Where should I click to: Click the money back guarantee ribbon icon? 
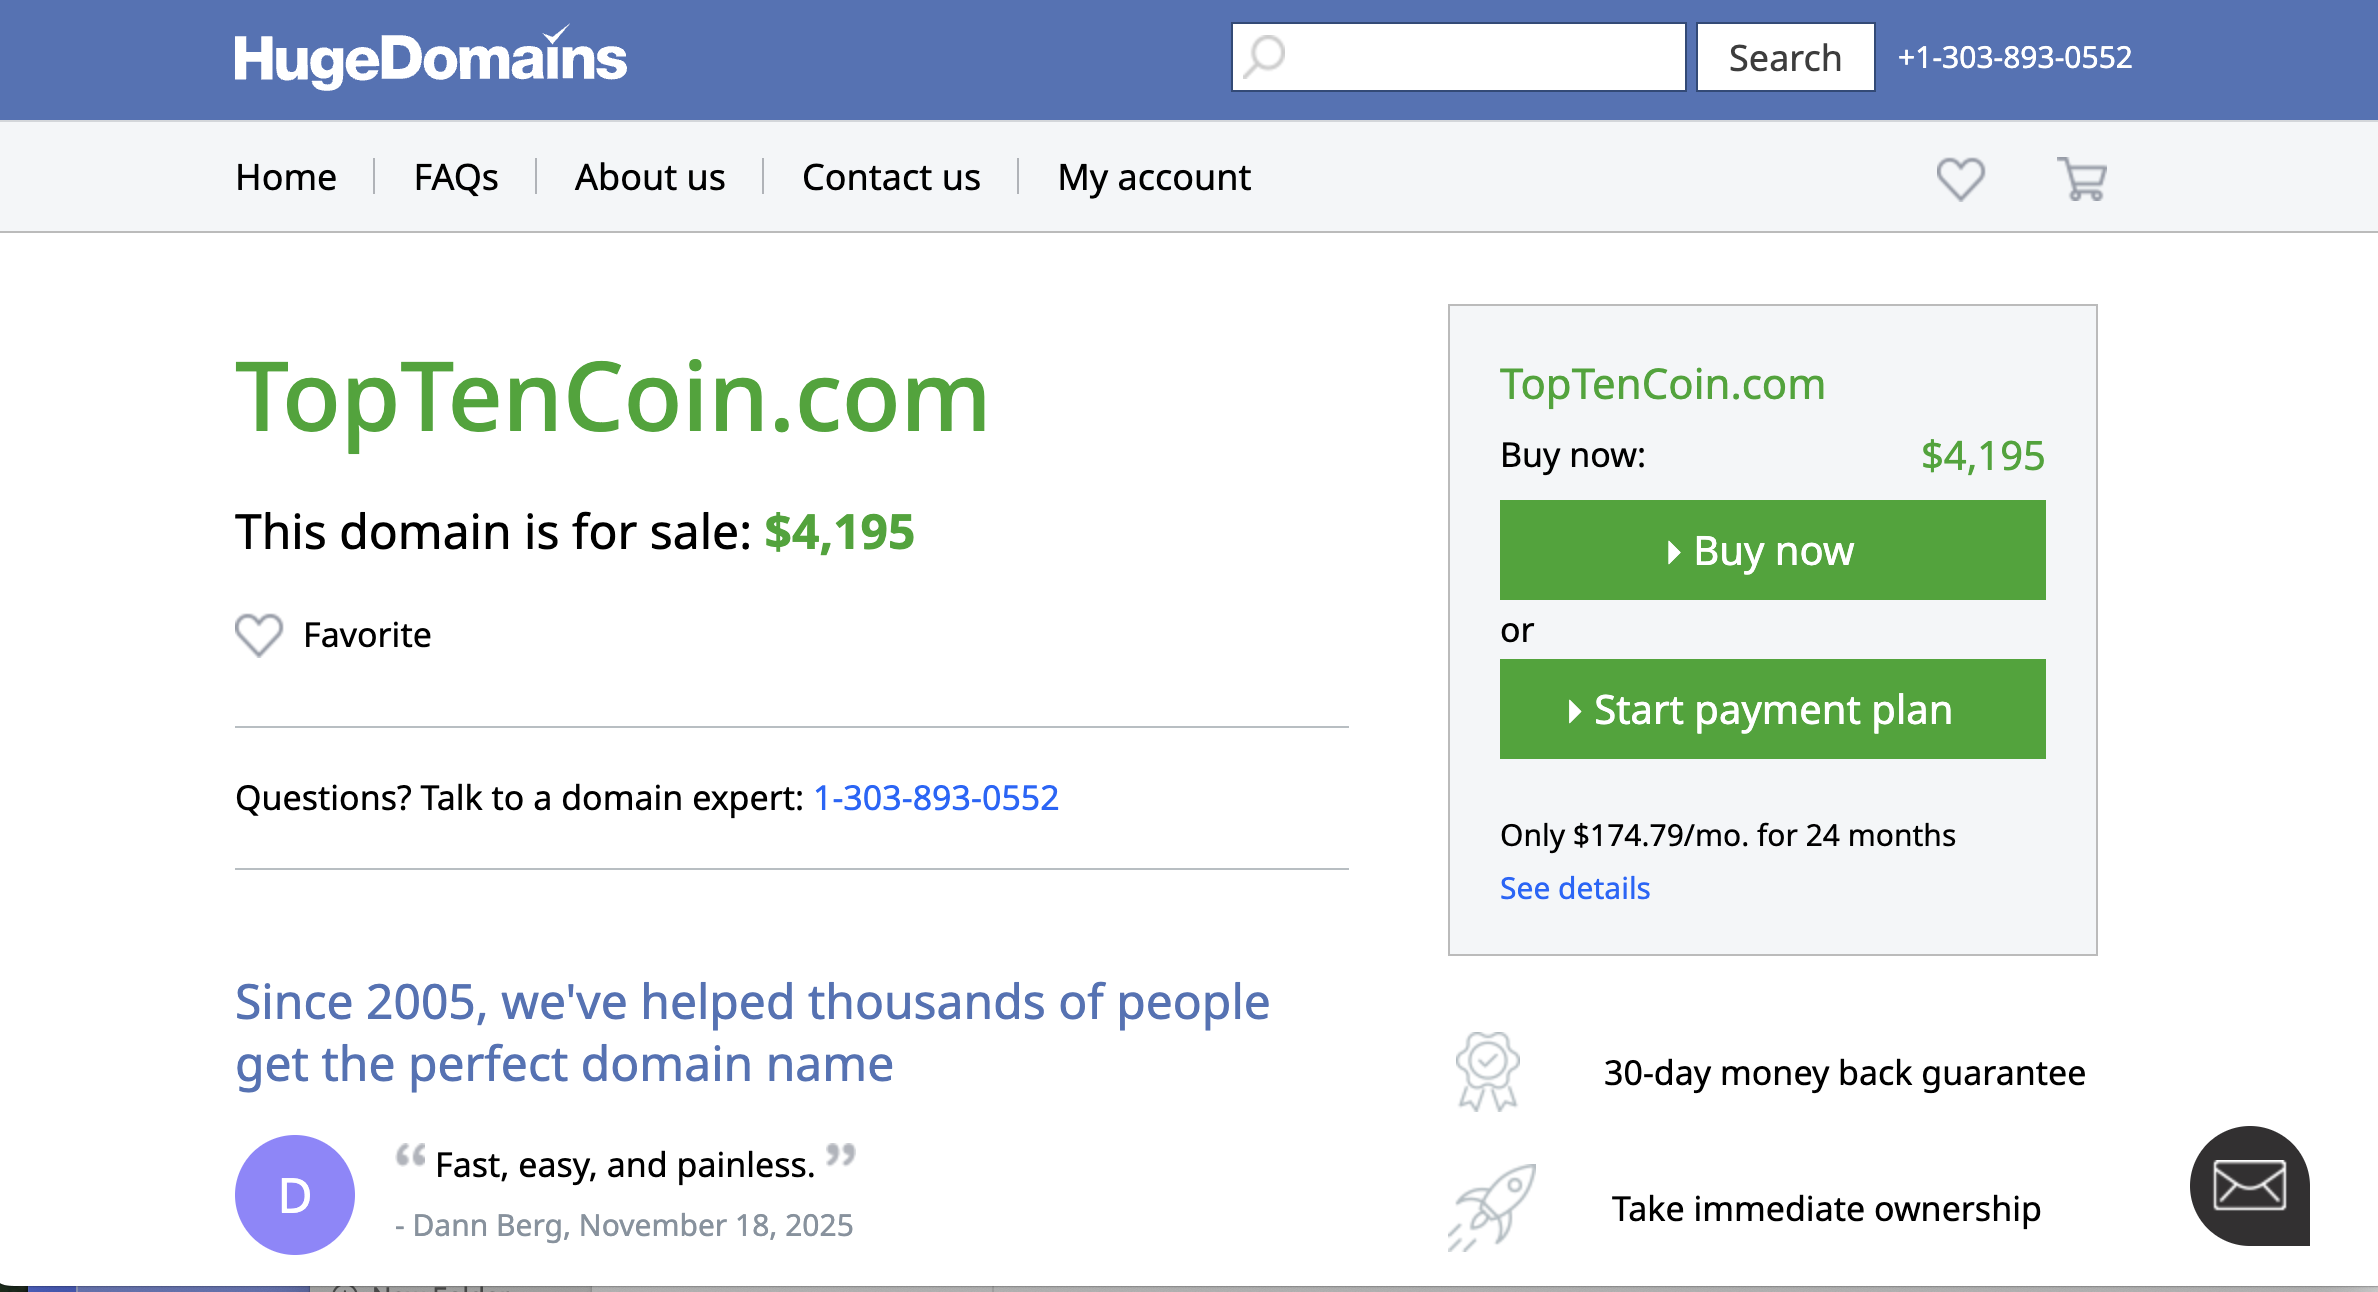[x=1488, y=1072]
